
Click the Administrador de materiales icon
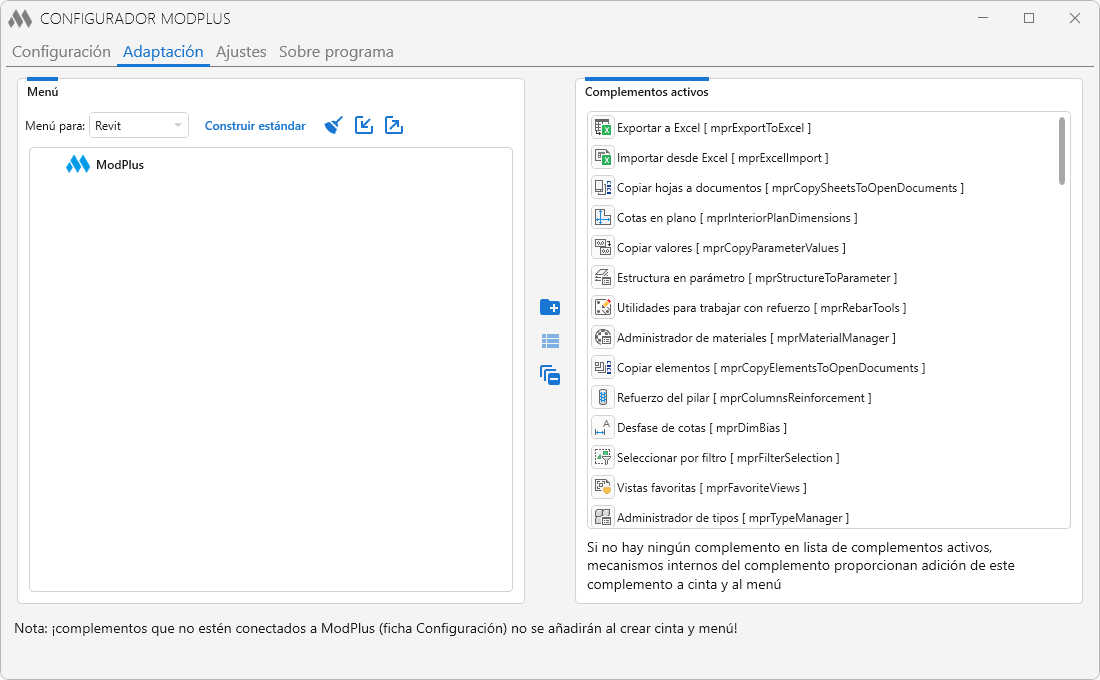pos(603,338)
